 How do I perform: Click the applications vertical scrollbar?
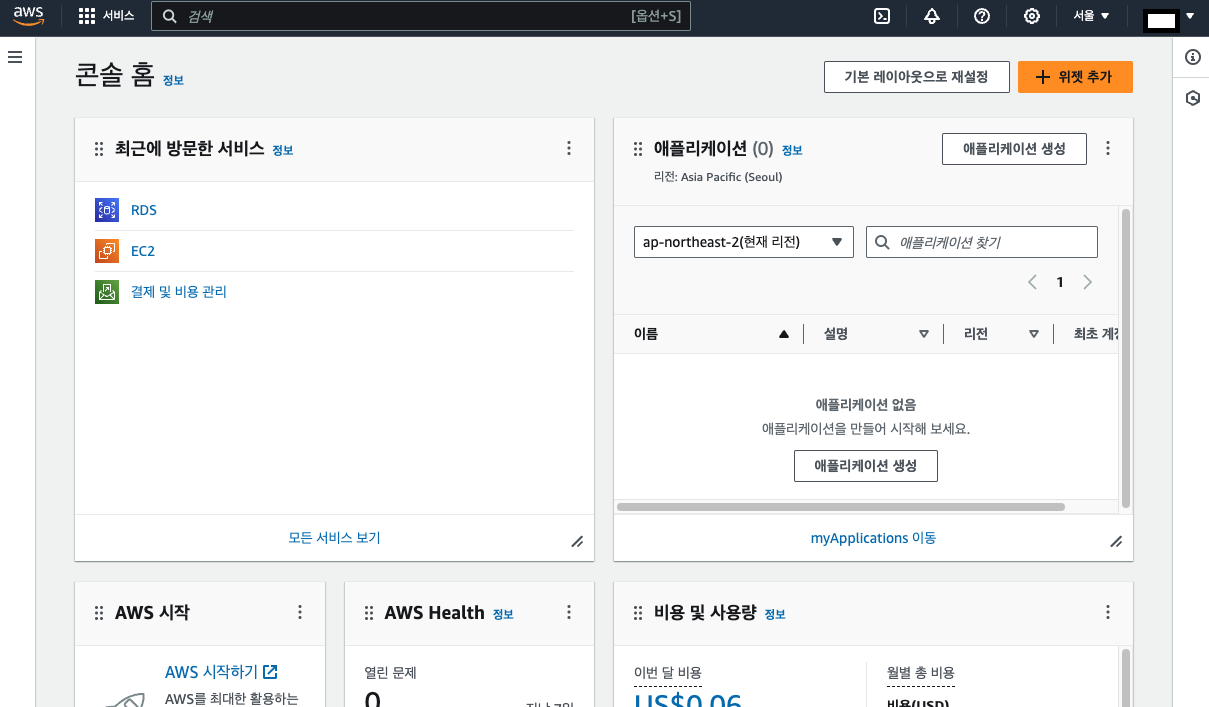pos(1125,358)
